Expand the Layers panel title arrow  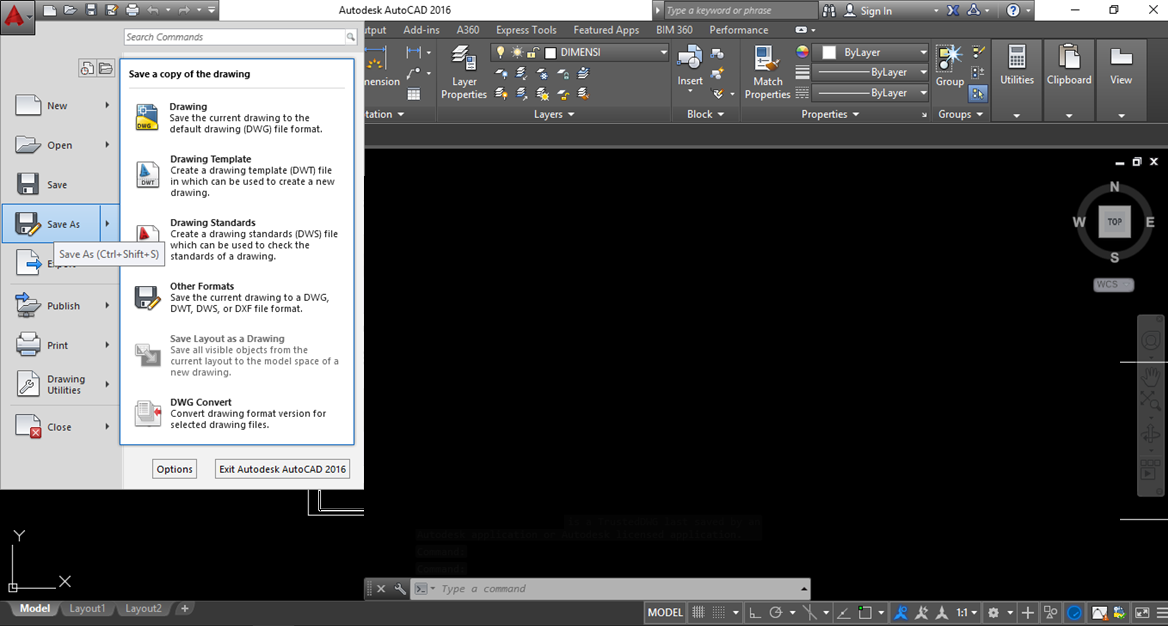(571, 115)
